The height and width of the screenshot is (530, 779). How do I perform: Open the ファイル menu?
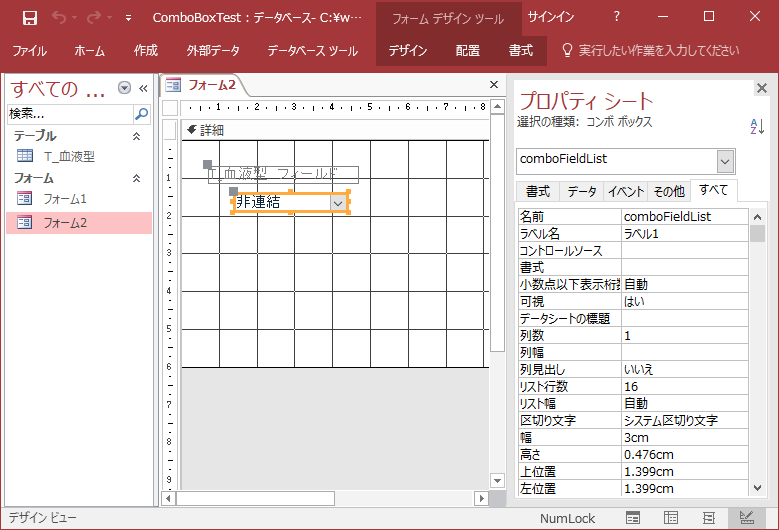pyautogui.click(x=29, y=51)
